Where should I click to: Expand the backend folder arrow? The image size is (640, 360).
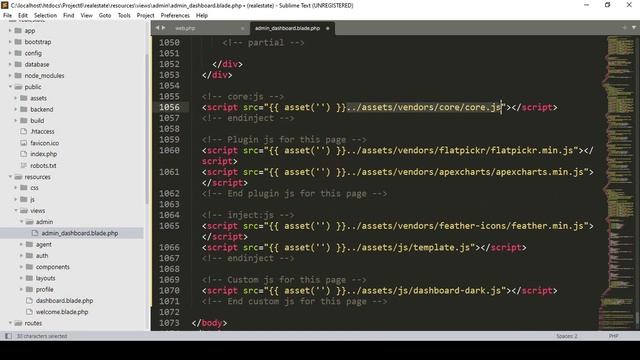pos(16,109)
